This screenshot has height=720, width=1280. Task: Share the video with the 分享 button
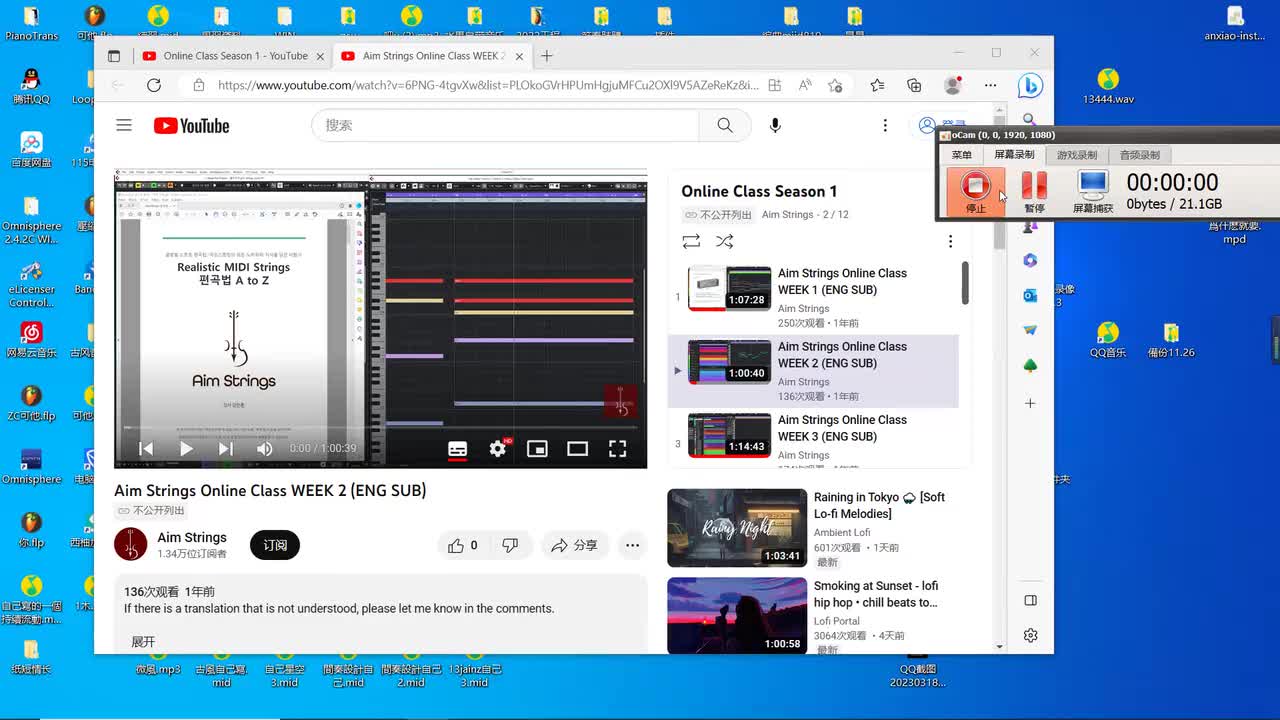[575, 545]
